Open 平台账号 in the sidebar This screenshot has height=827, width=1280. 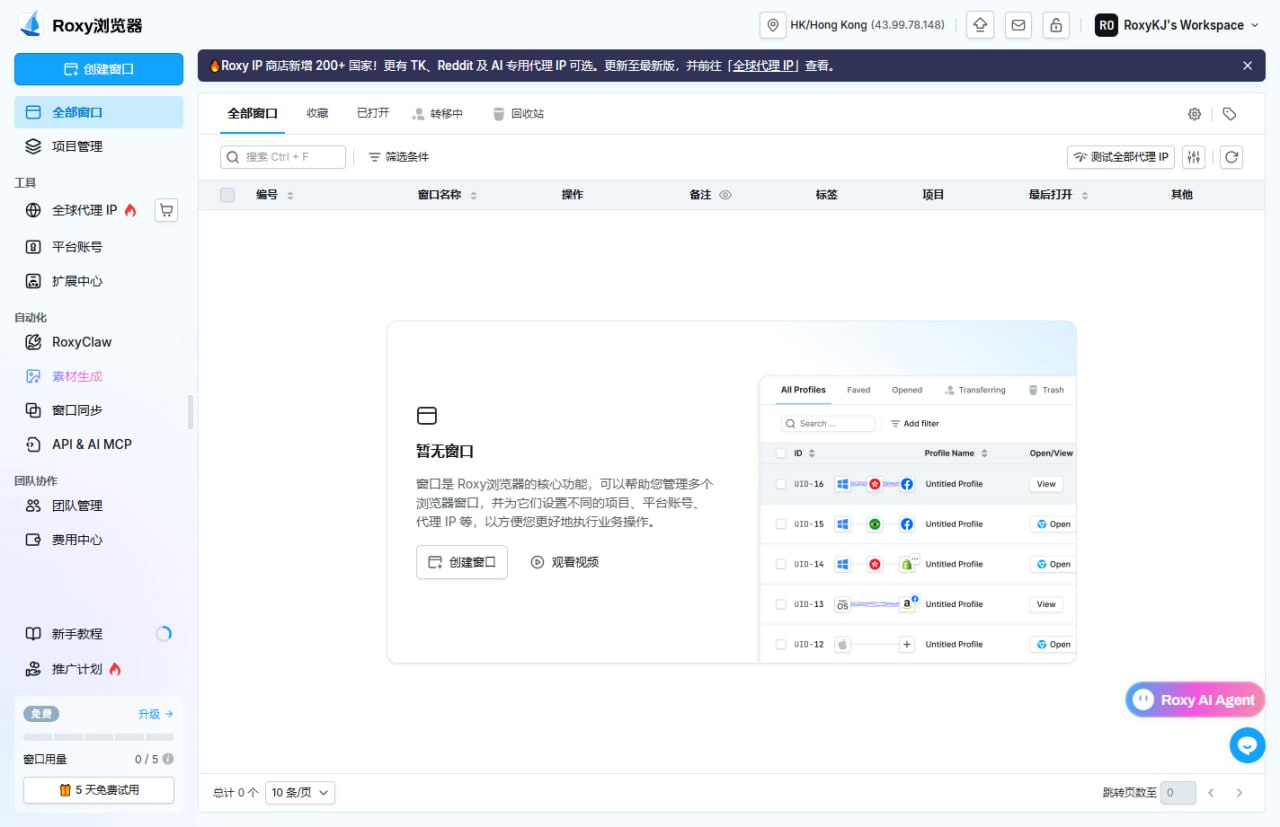[99, 247]
